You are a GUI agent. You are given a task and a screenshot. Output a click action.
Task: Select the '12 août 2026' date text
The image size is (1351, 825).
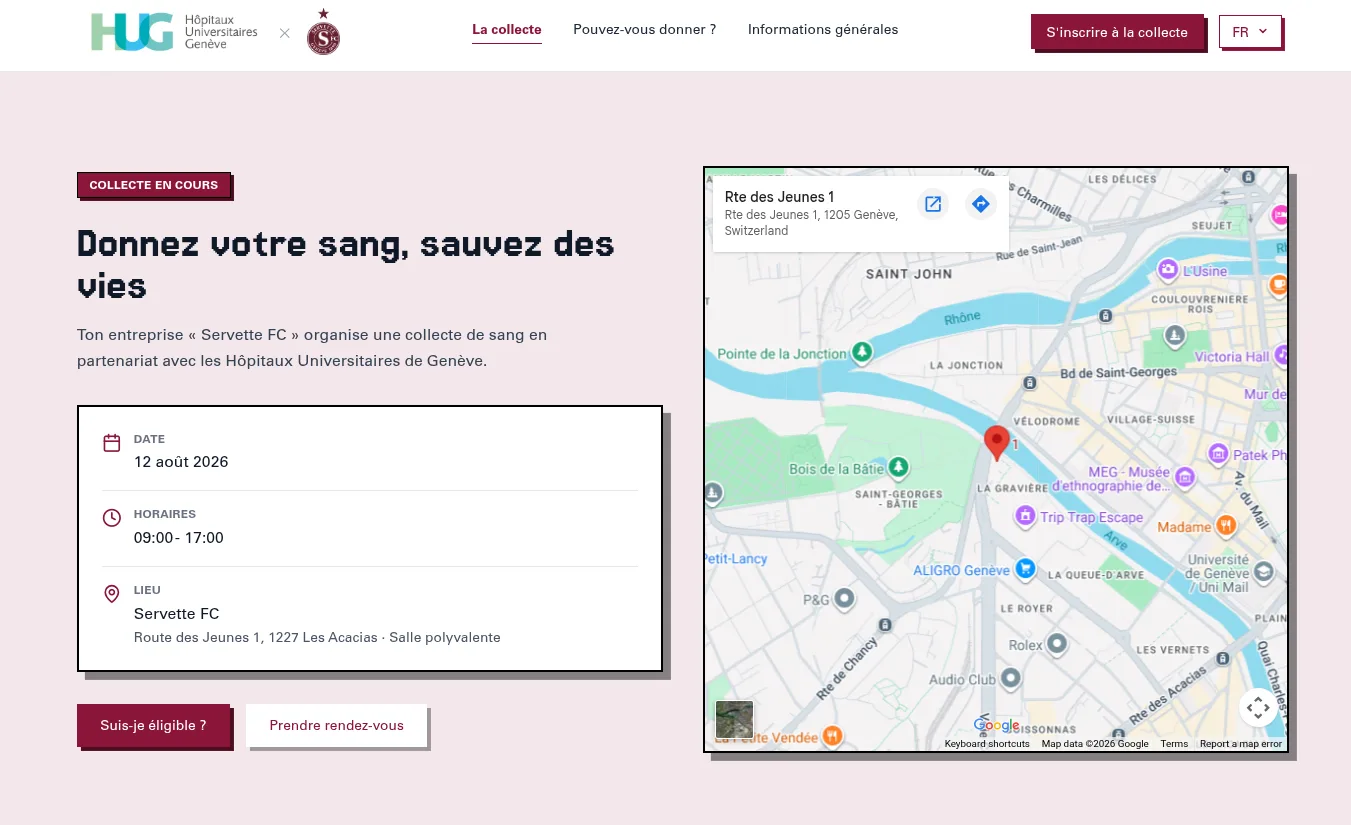pos(181,462)
